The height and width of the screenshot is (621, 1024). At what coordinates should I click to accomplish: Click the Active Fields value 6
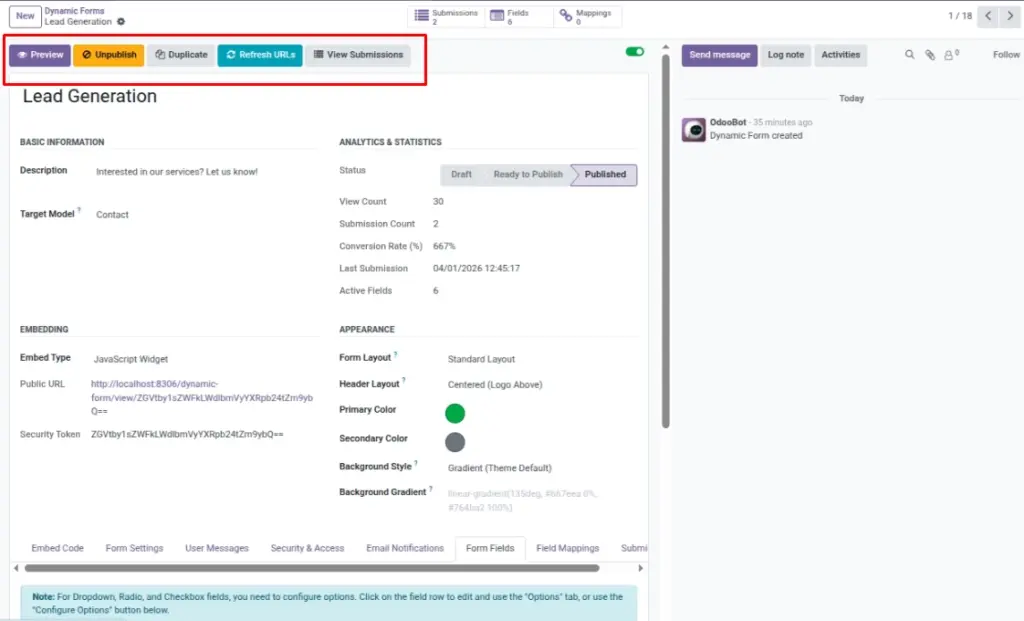[x=436, y=291]
